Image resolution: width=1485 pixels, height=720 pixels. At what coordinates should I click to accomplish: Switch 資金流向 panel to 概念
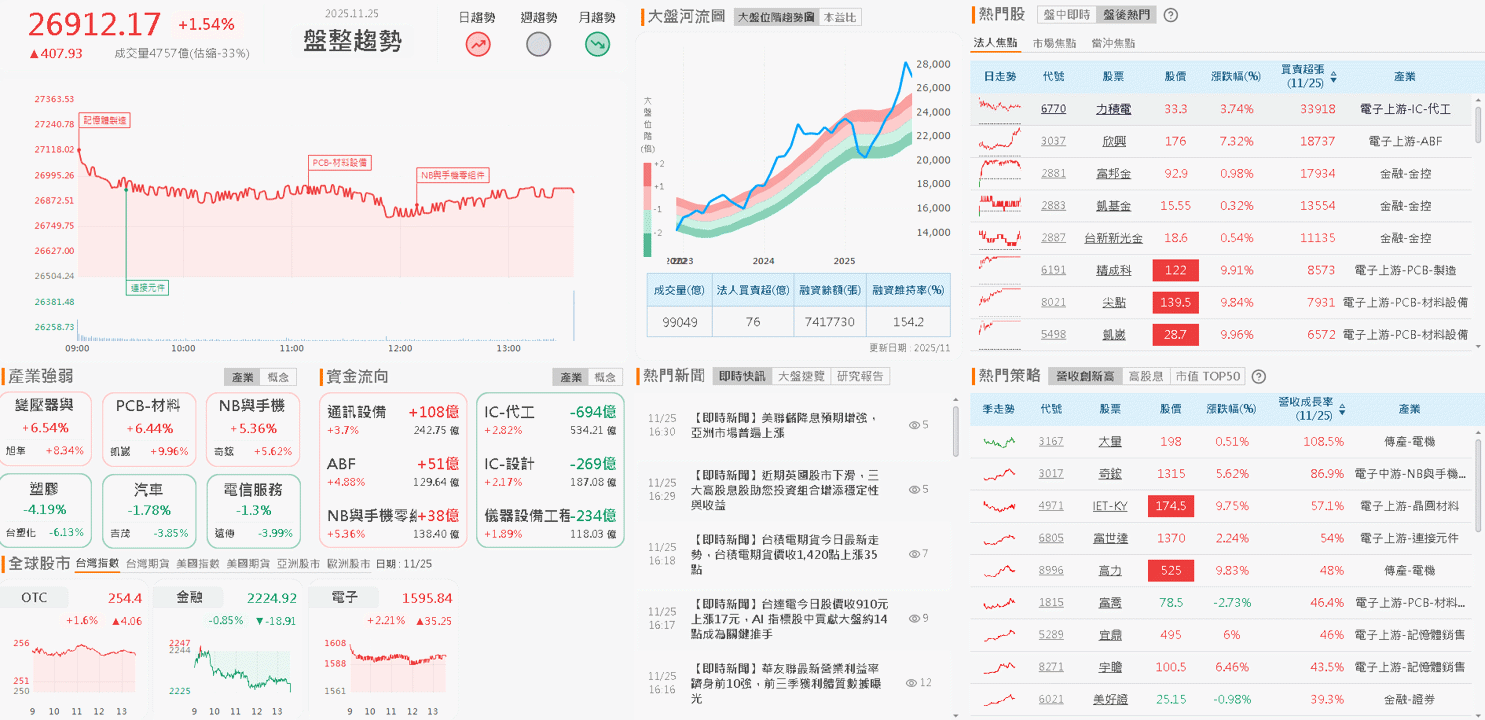(605, 377)
